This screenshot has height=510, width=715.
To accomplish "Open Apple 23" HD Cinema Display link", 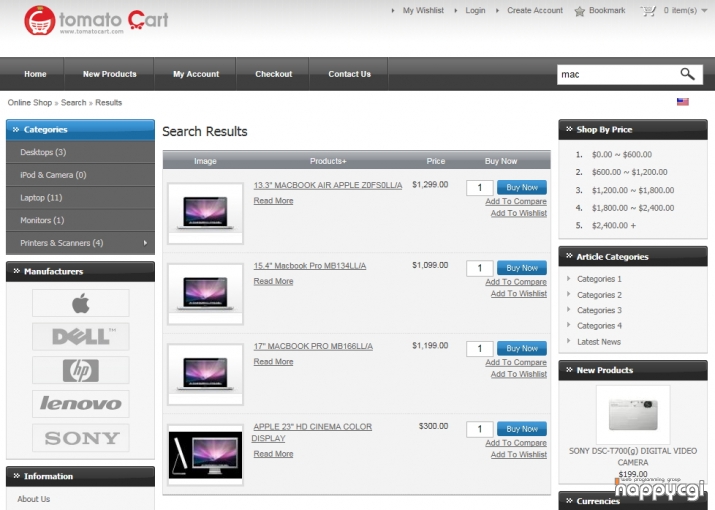I will click(312, 432).
